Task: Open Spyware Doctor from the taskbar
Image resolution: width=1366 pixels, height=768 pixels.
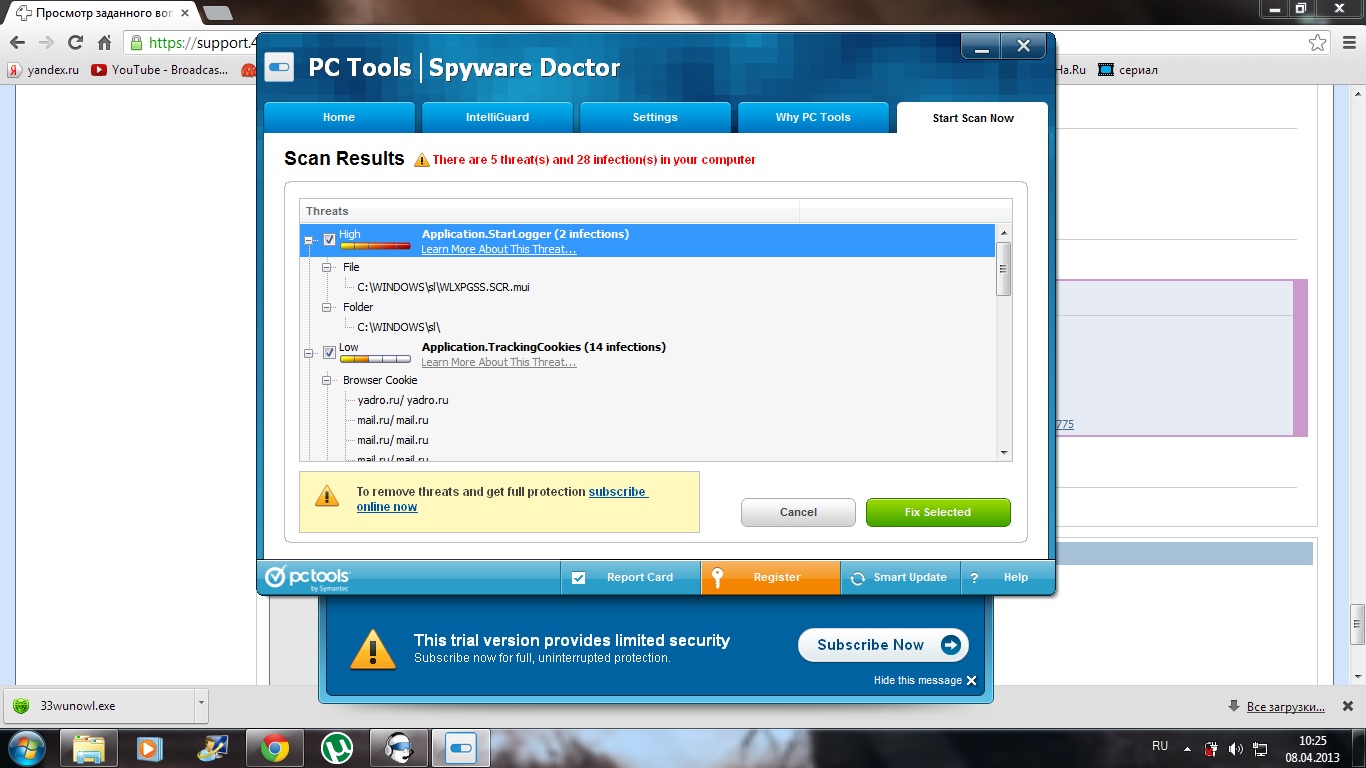Action: pyautogui.click(x=461, y=747)
